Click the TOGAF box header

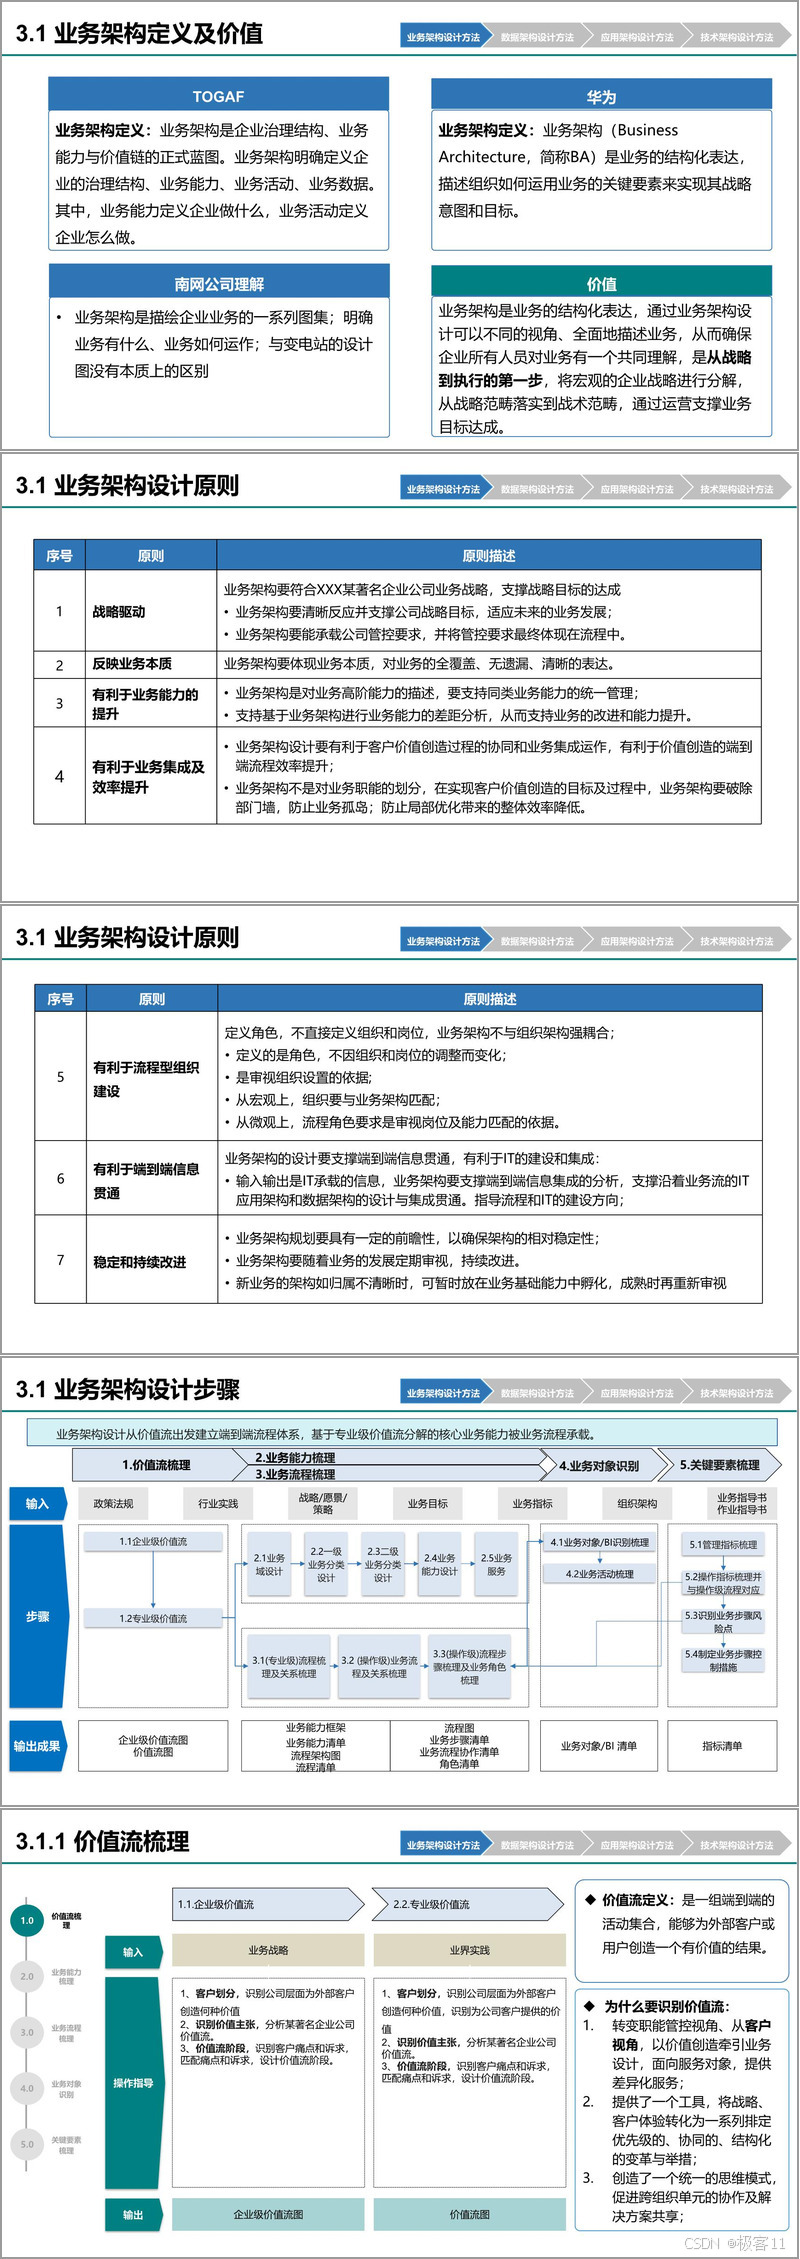218,96
